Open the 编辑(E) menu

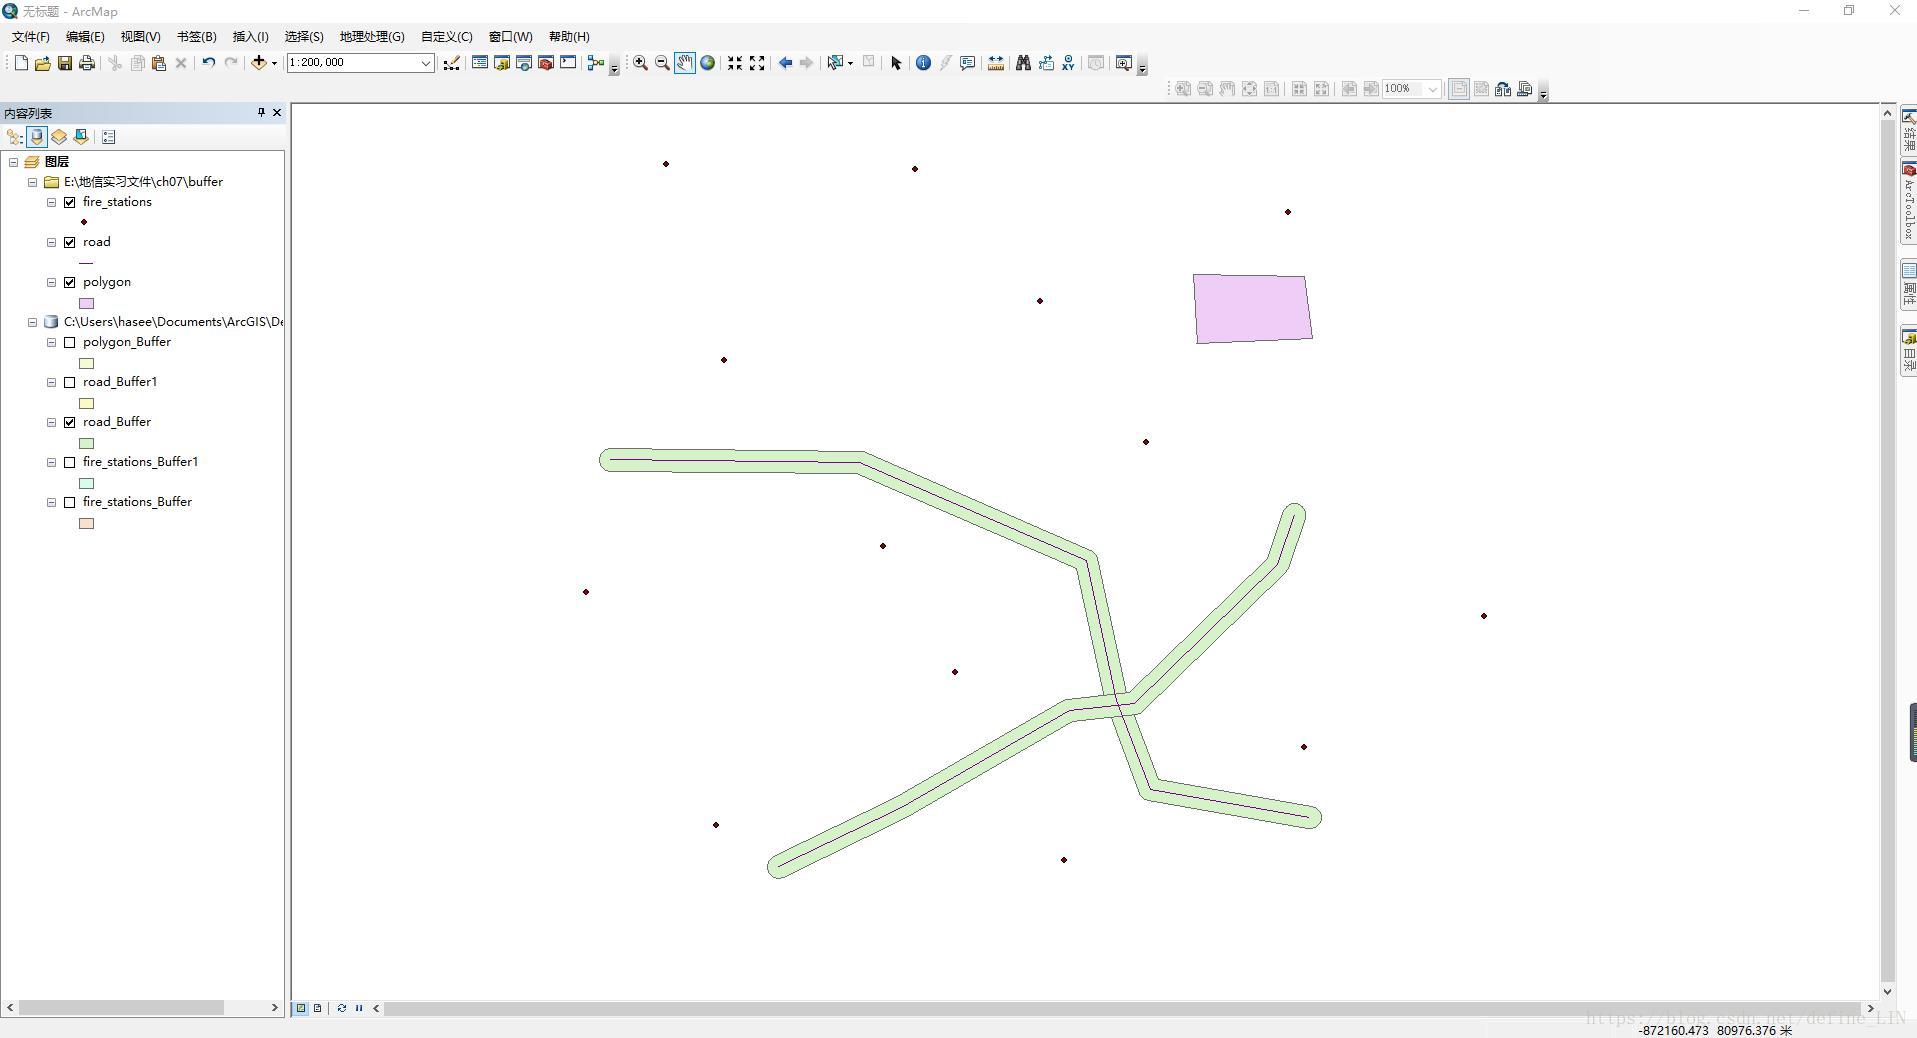[x=85, y=36]
